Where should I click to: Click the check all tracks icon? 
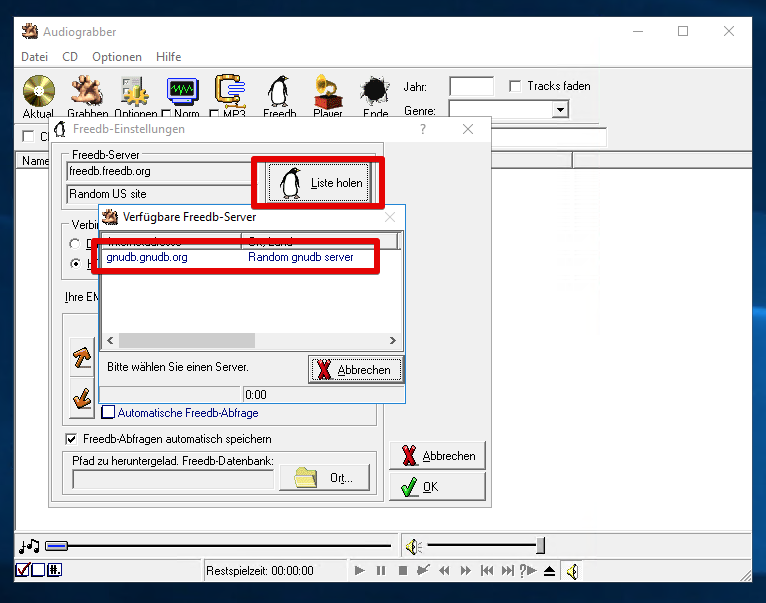point(22,570)
